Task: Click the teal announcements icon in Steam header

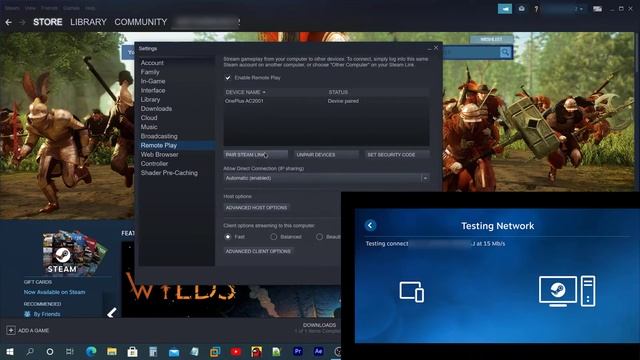Action: [x=505, y=9]
